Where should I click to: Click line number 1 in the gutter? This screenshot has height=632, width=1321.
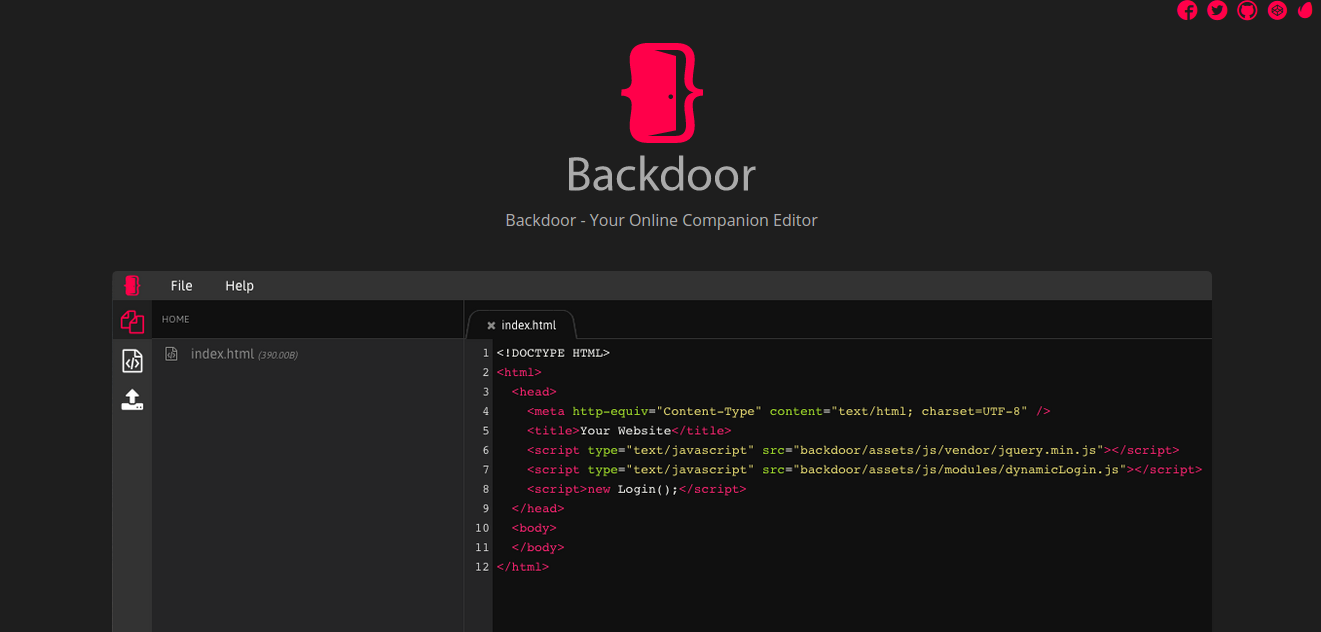point(485,353)
